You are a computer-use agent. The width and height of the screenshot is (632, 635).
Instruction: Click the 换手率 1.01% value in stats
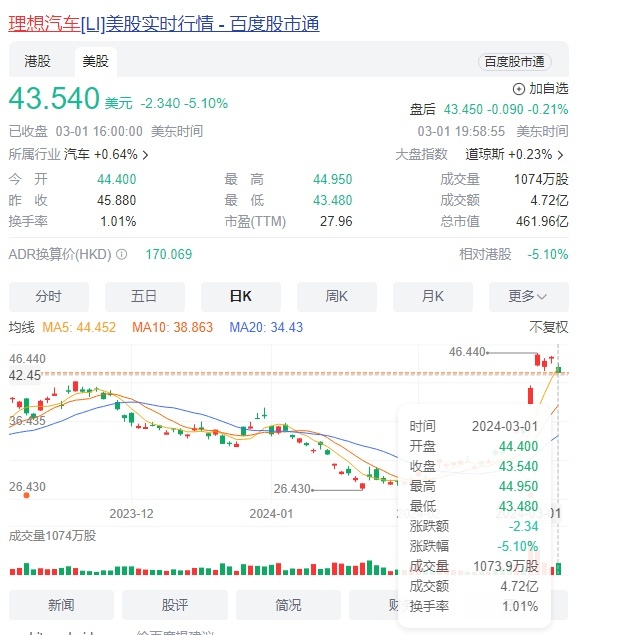point(118,222)
